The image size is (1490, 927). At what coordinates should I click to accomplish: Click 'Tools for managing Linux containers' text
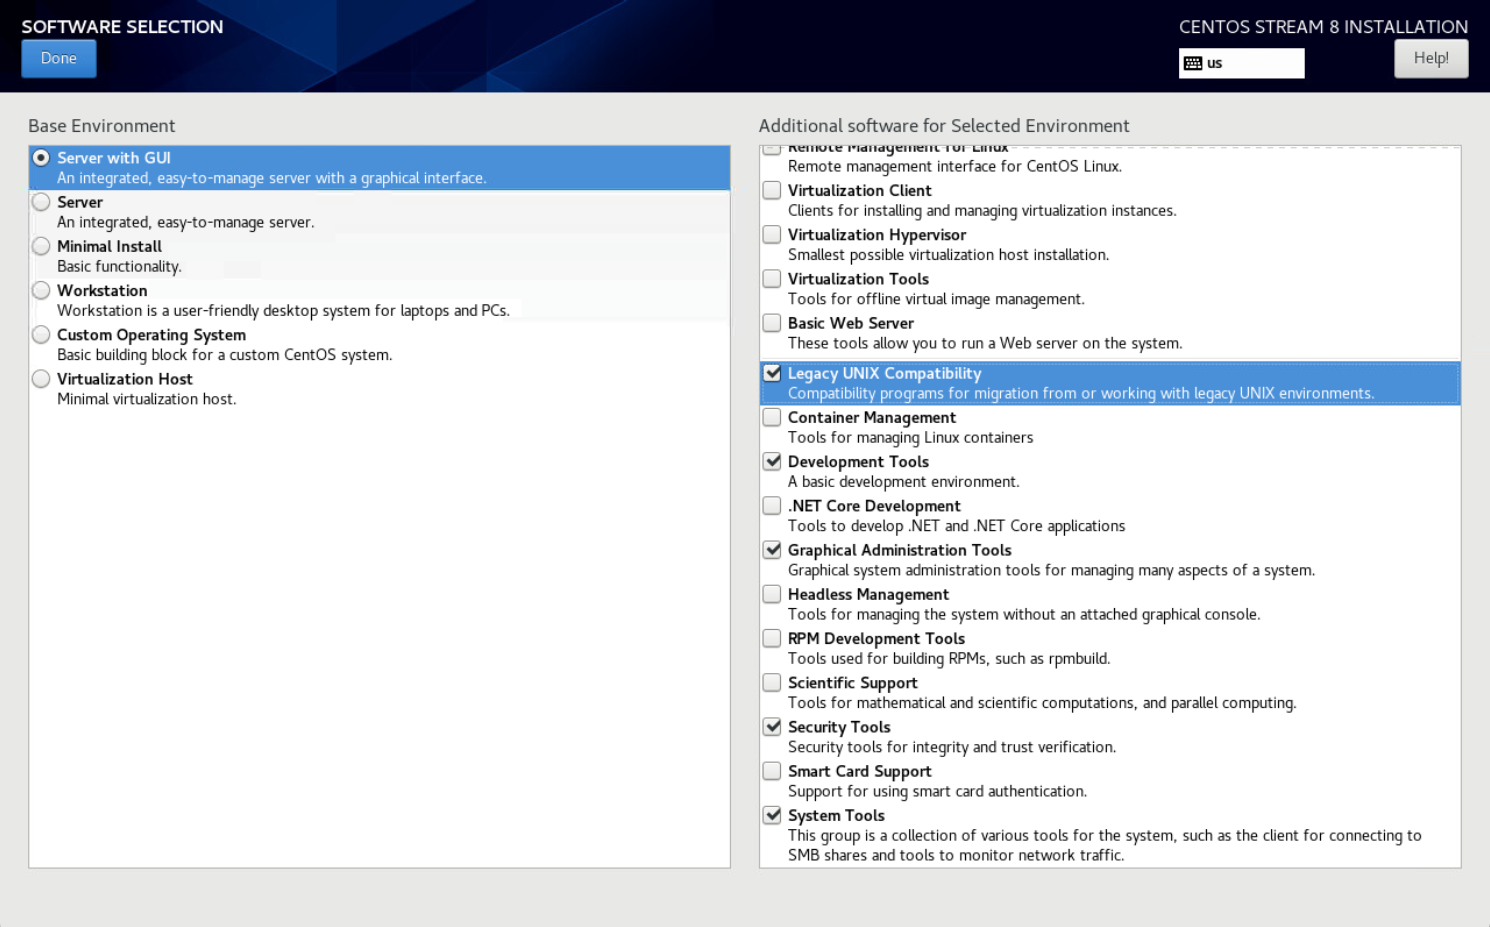point(910,438)
